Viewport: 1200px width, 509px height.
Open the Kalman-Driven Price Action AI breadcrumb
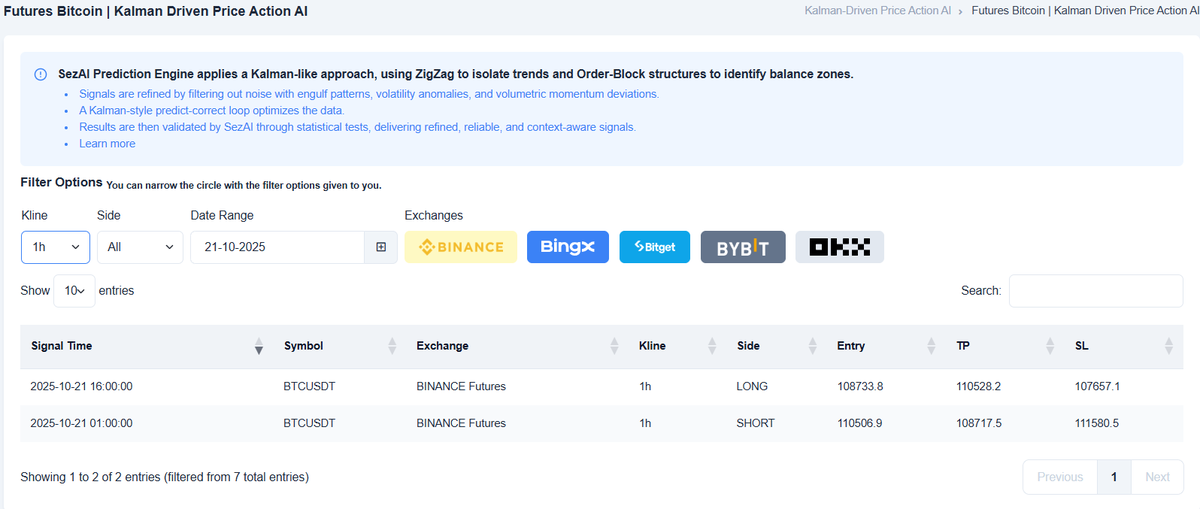[x=878, y=11]
